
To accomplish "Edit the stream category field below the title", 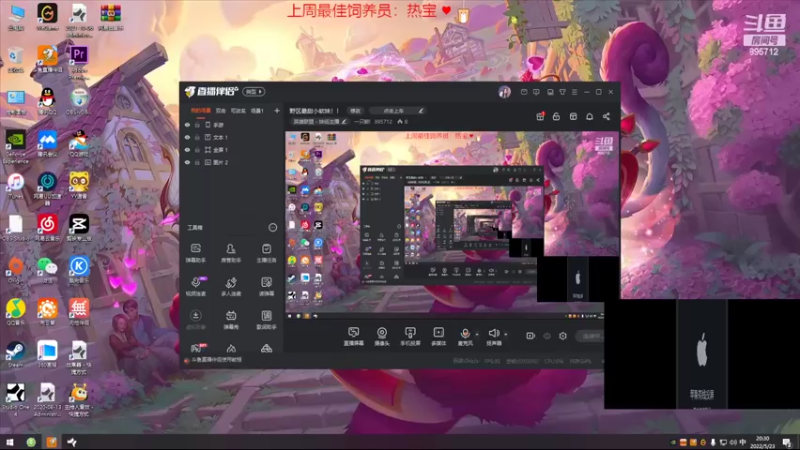I will click(x=319, y=122).
